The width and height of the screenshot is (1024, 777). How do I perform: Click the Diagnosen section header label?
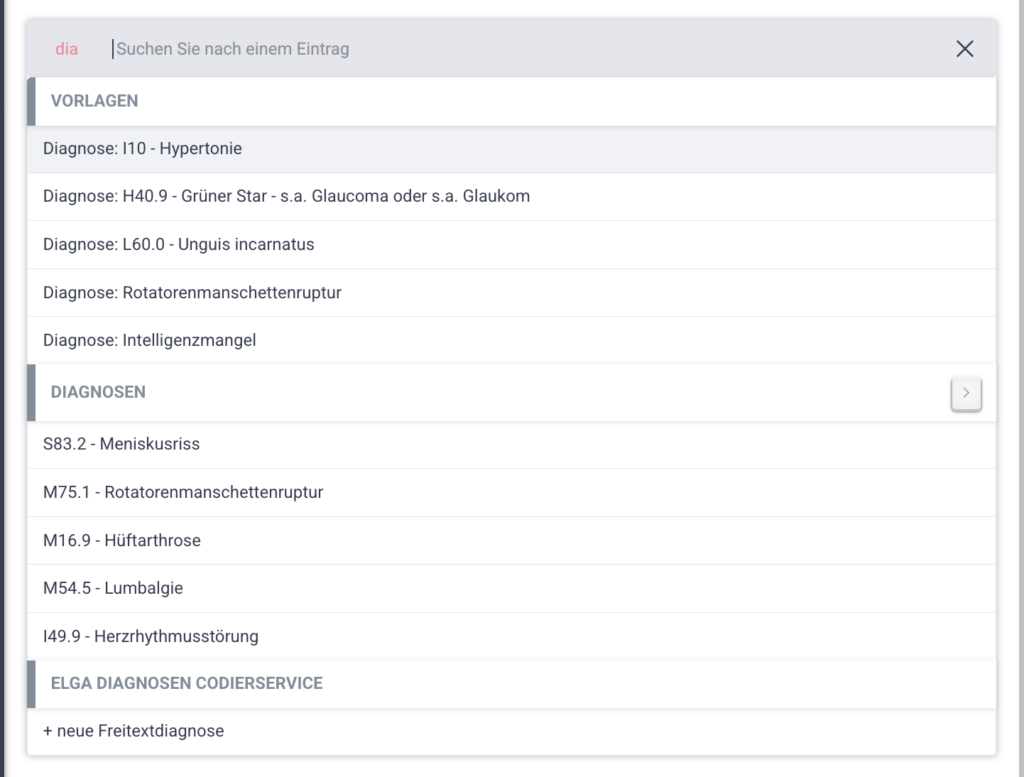point(98,393)
